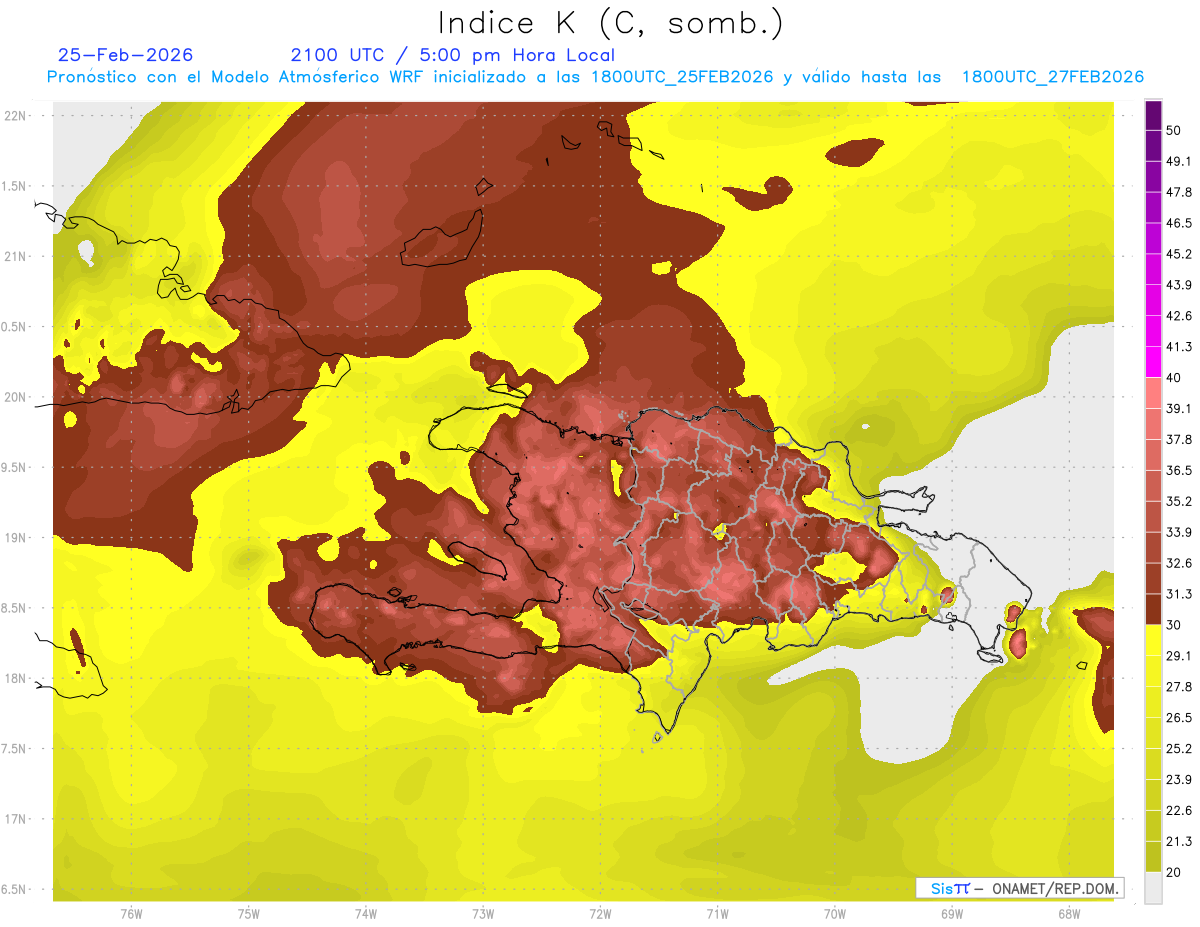Click the legend value '22.6'
The image size is (1200, 927).
[x=1179, y=811]
